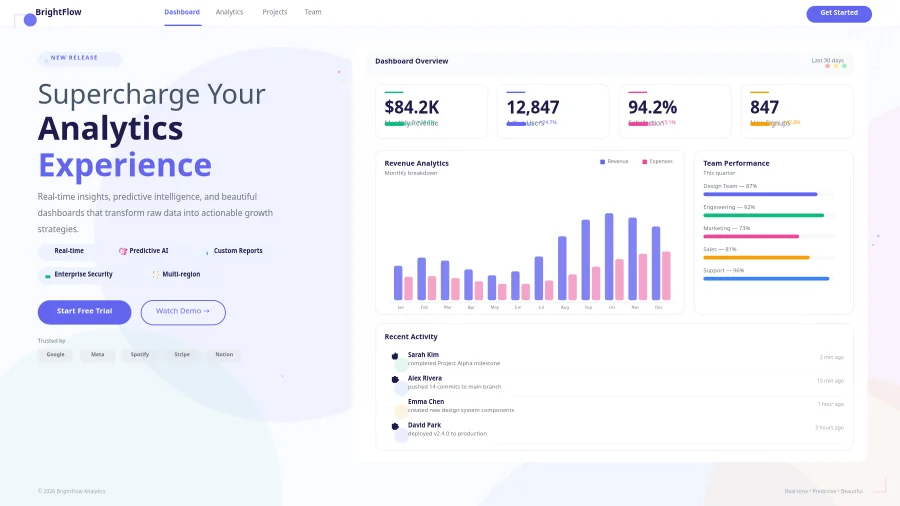Click the Get Started button

[x=839, y=14]
